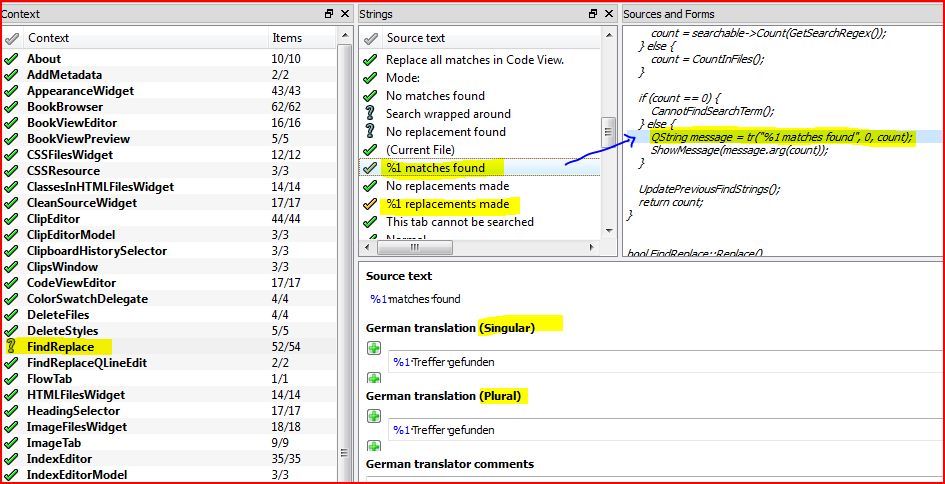945x484 pixels.
Task: Click the German Singular translation field
Action: (x=666, y=362)
